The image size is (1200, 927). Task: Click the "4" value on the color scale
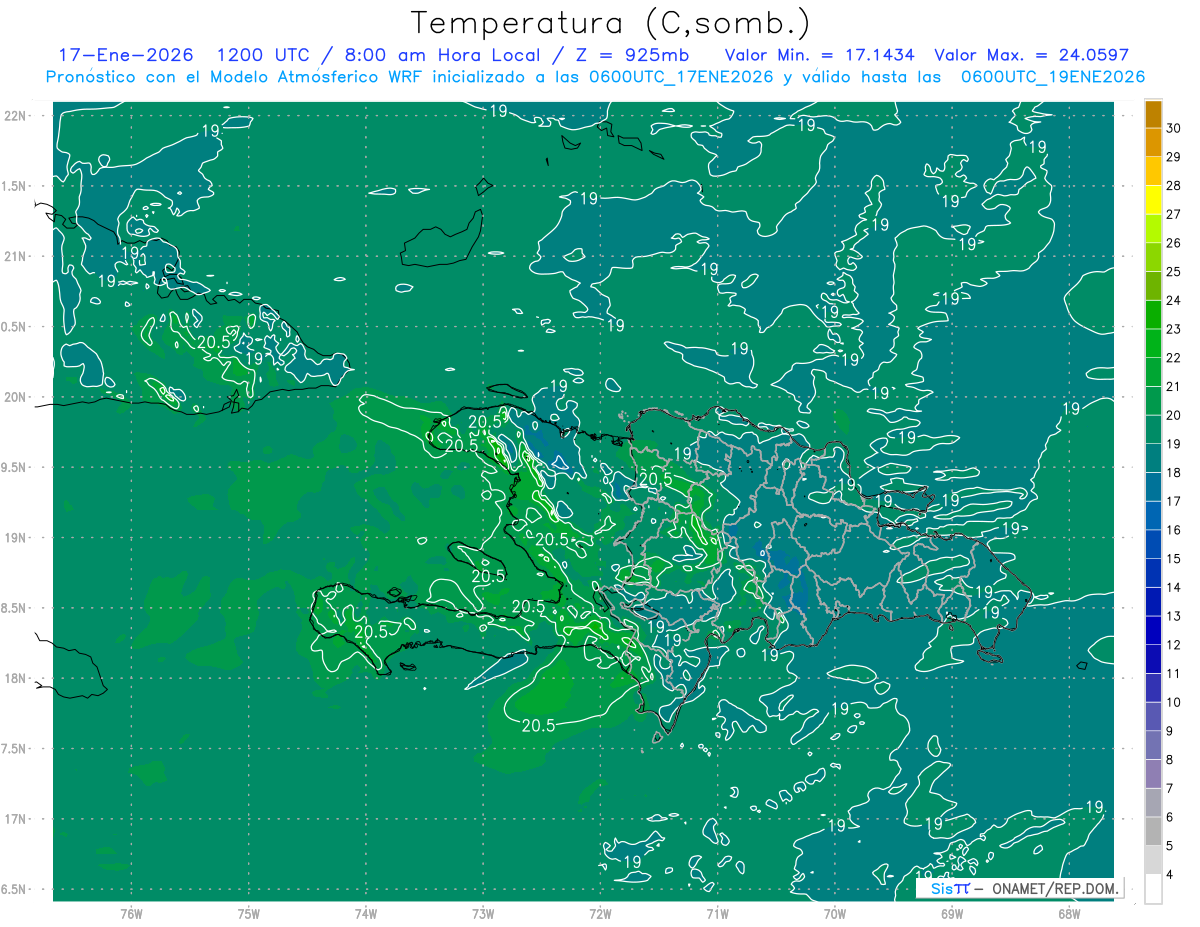pos(1170,876)
